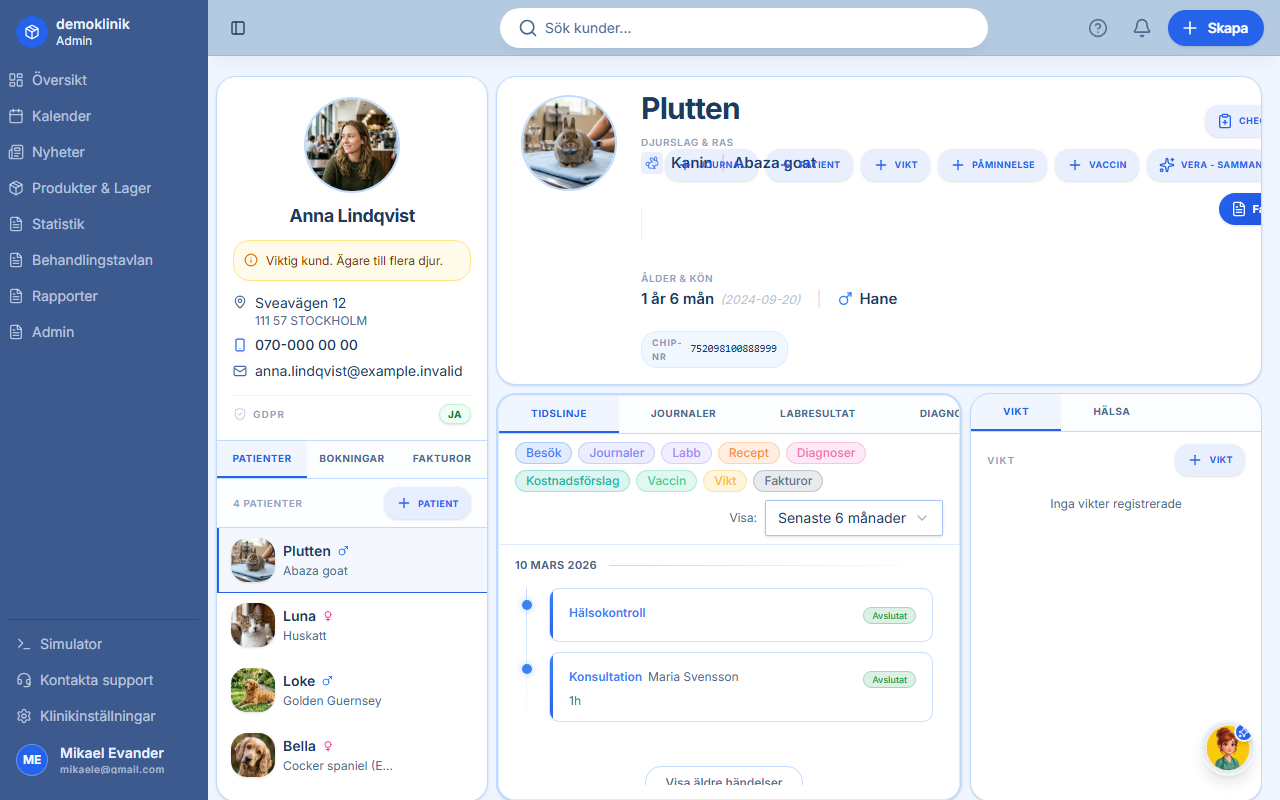Image resolution: width=1280 pixels, height=800 pixels.
Task: Toggle the Besök filter chip
Action: [x=543, y=452]
